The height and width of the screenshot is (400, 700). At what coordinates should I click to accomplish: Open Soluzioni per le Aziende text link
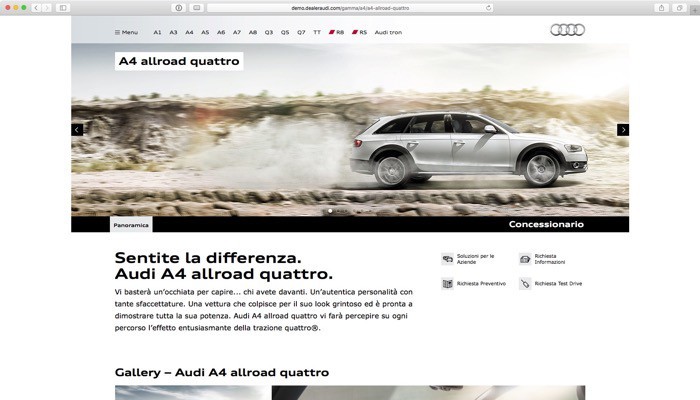[475, 259]
